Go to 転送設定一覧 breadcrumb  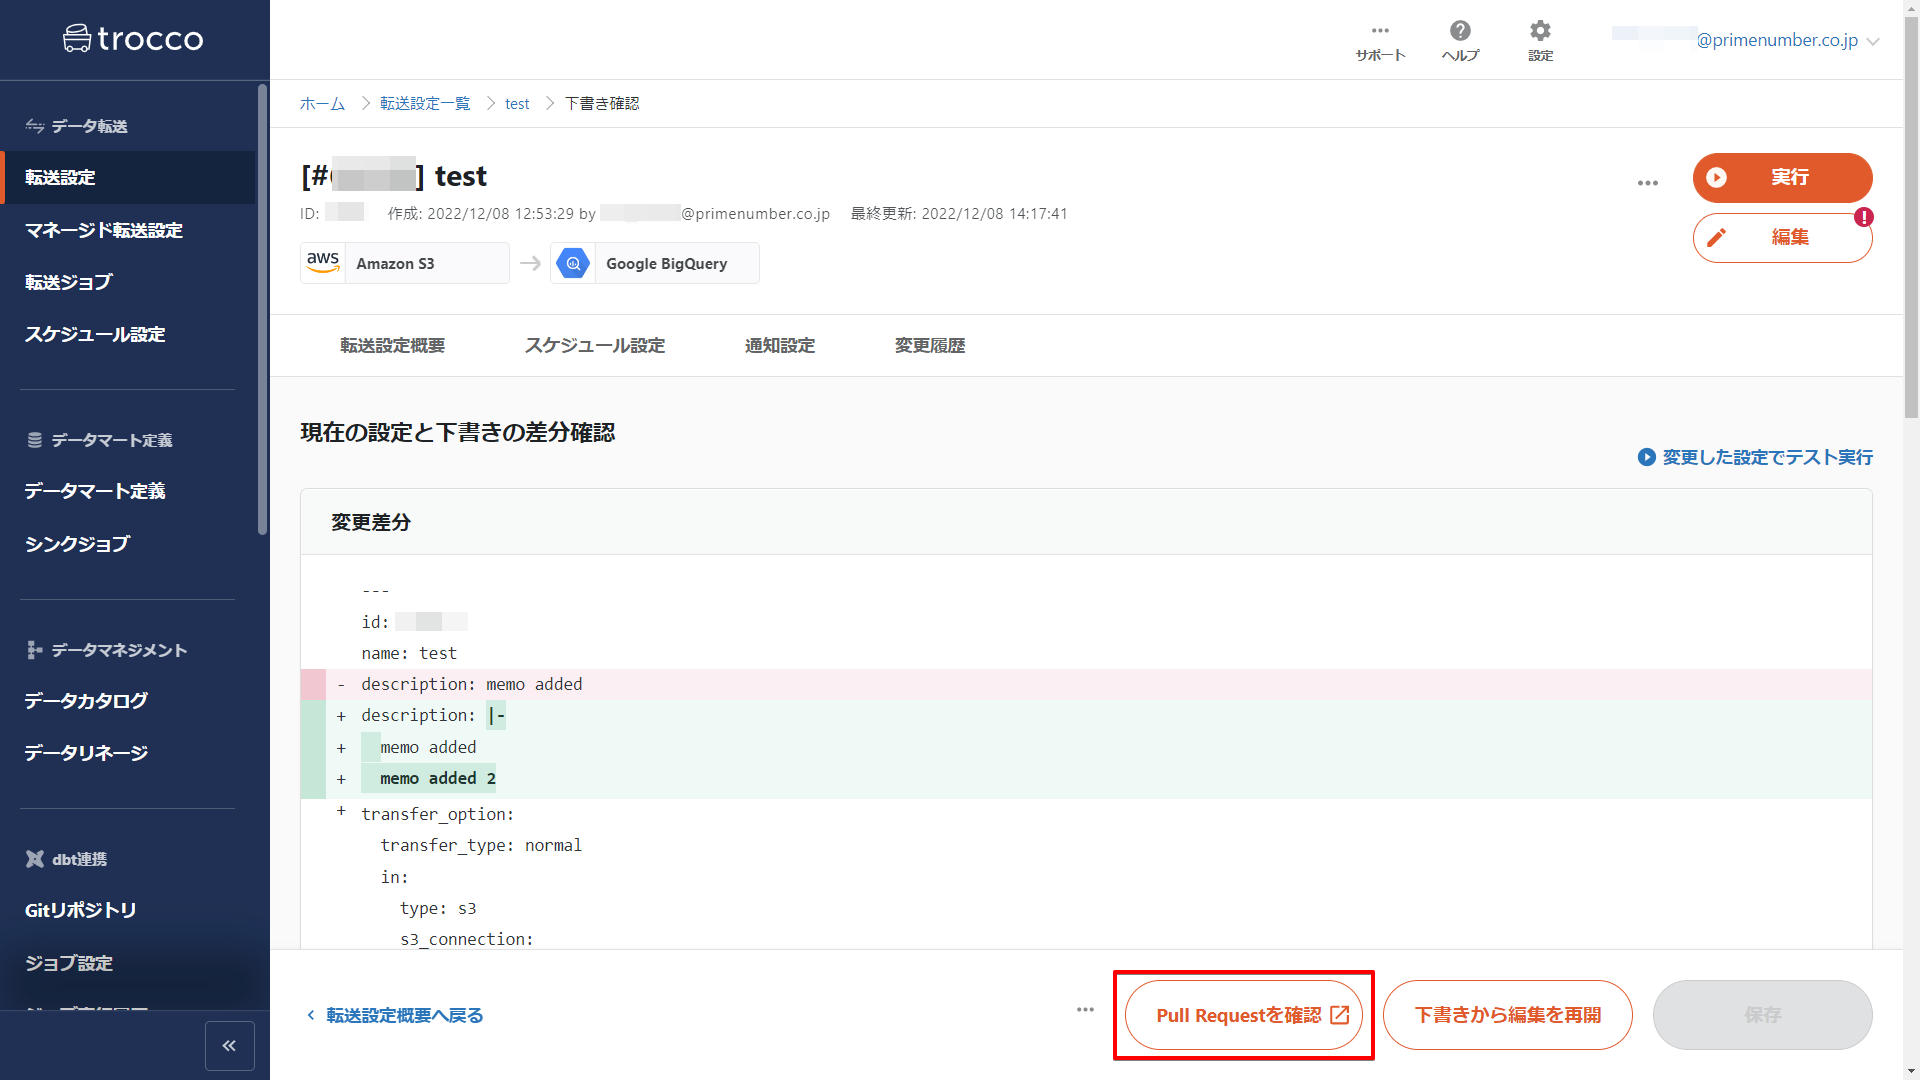(425, 104)
